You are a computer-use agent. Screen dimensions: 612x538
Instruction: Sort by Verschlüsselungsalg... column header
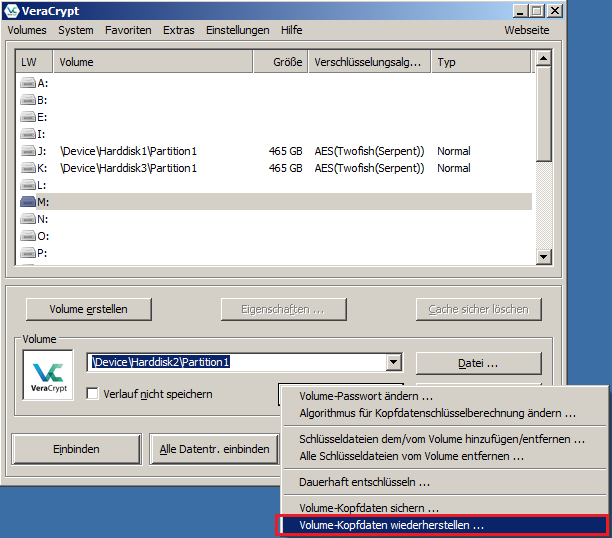pos(370,62)
